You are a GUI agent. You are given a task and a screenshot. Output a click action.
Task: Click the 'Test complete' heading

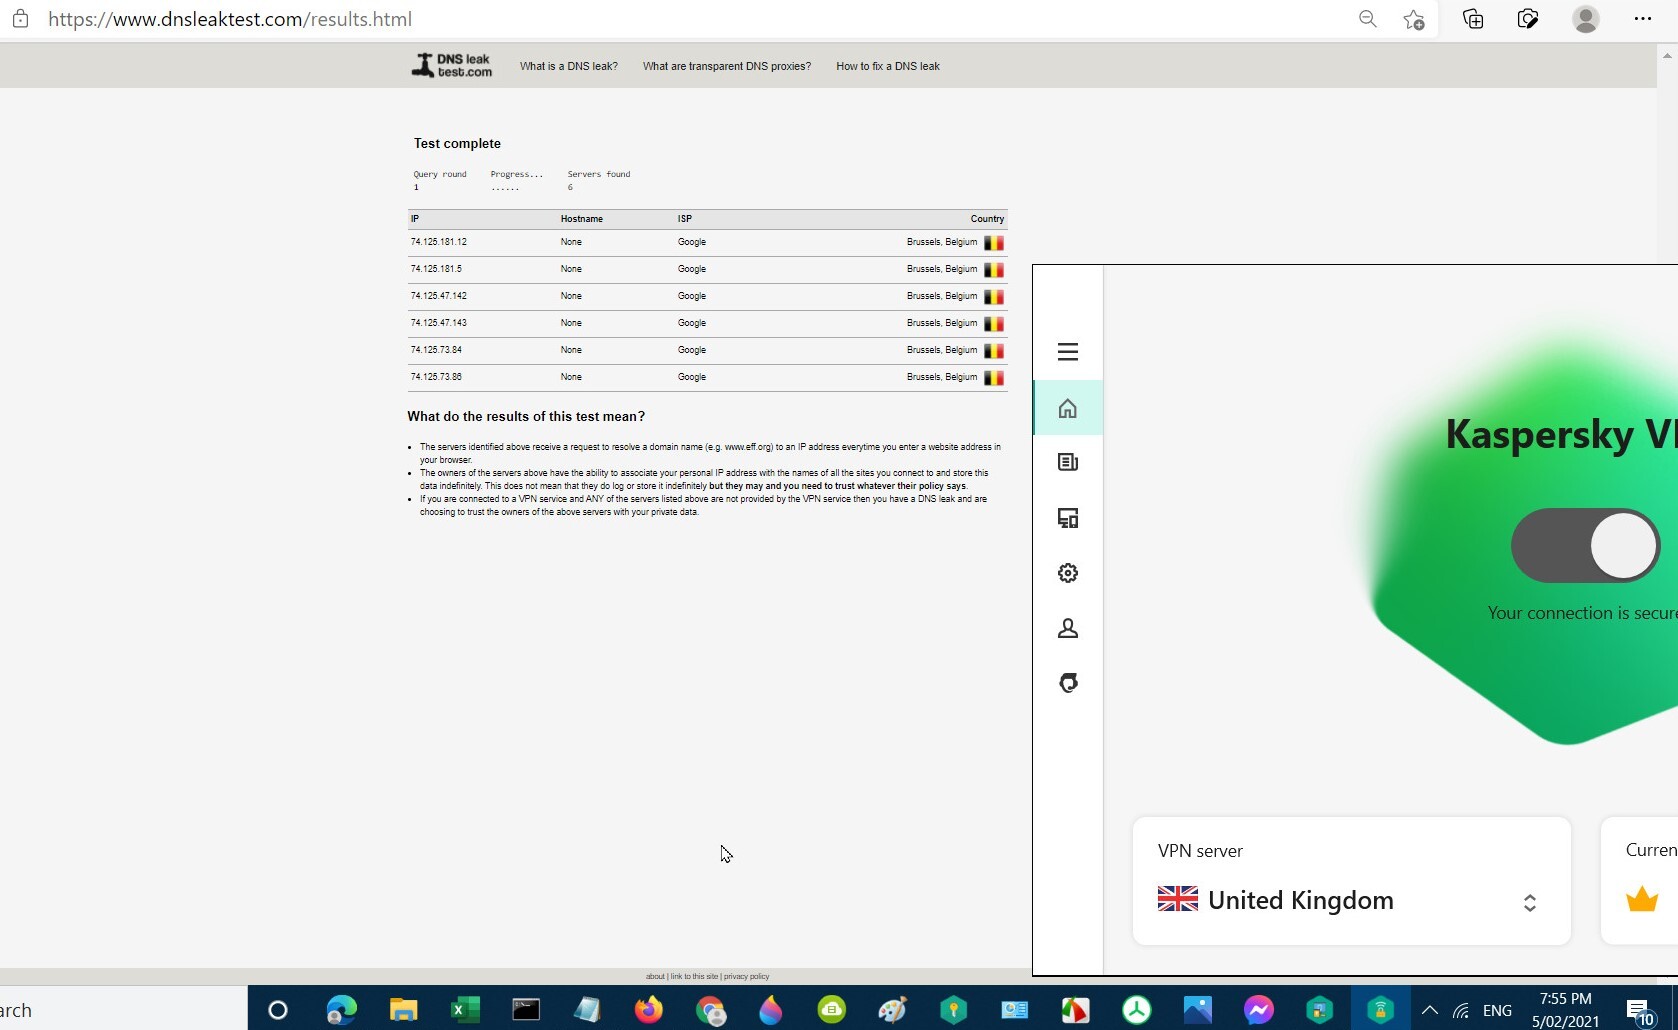(457, 143)
